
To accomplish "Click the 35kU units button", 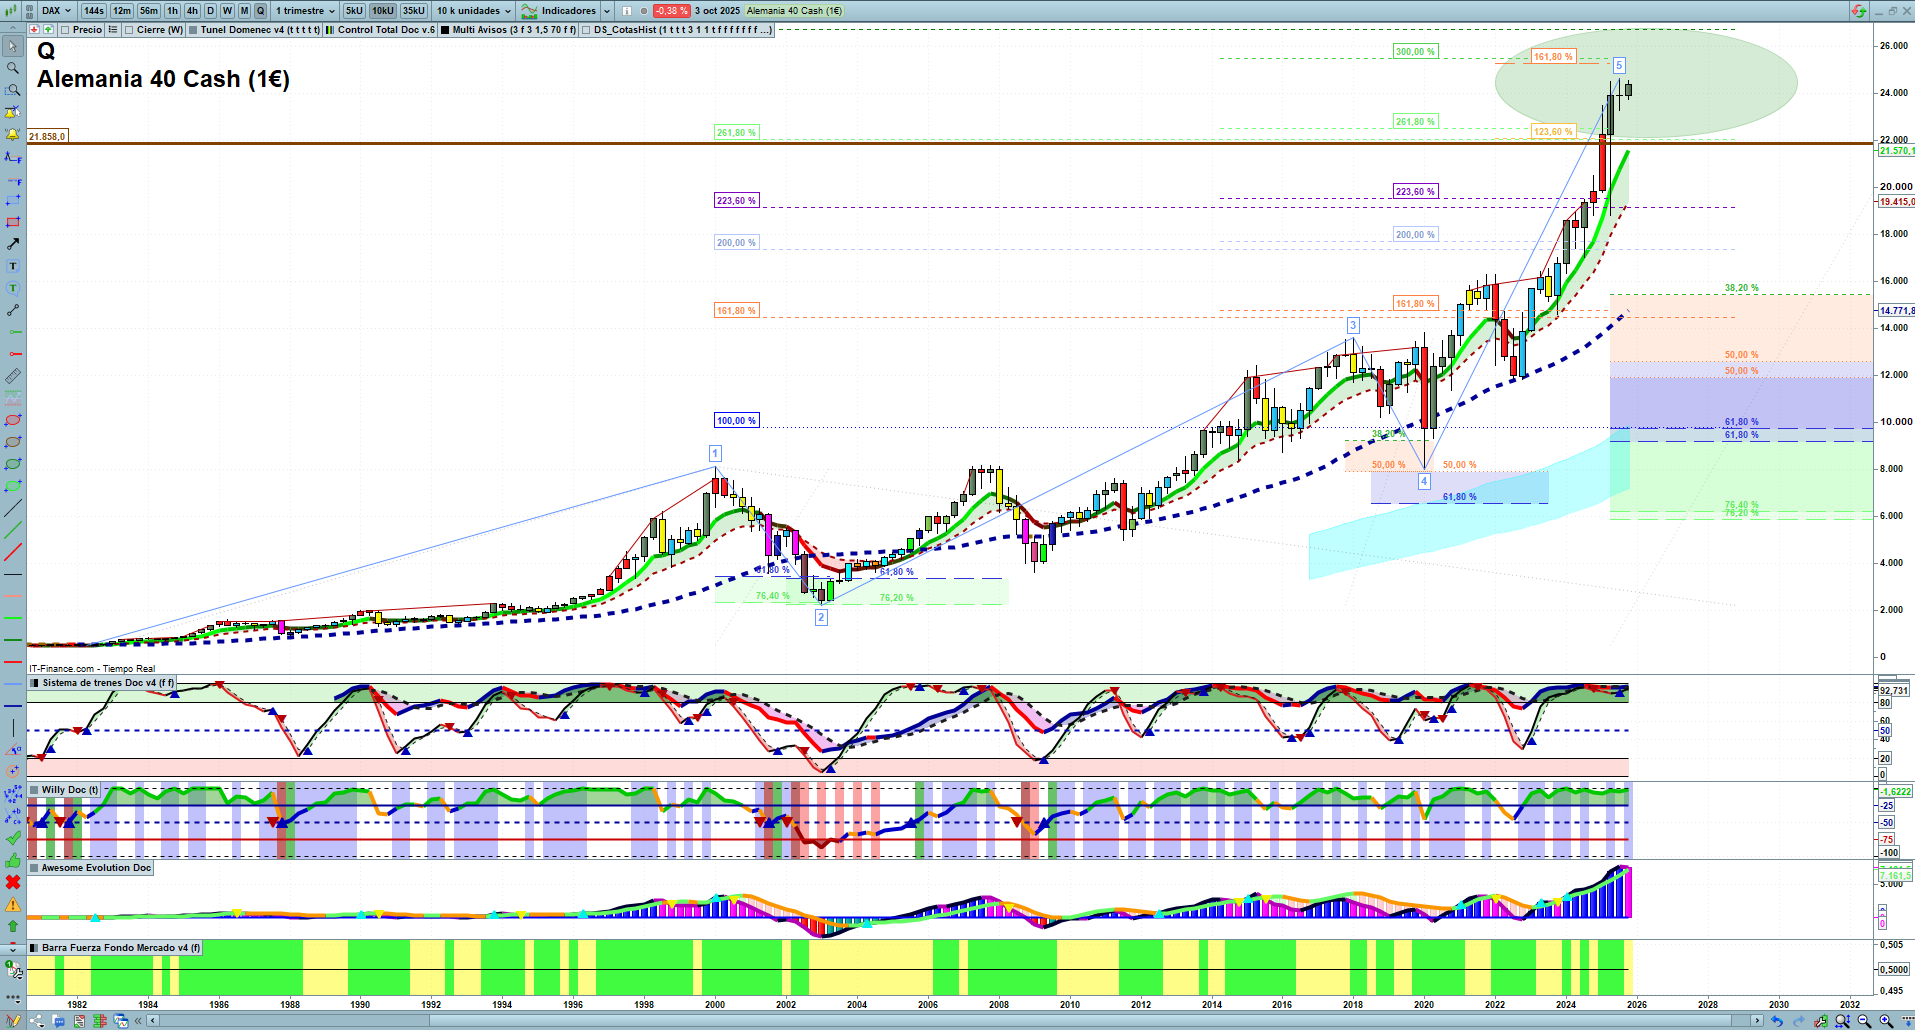I will 414,11.
